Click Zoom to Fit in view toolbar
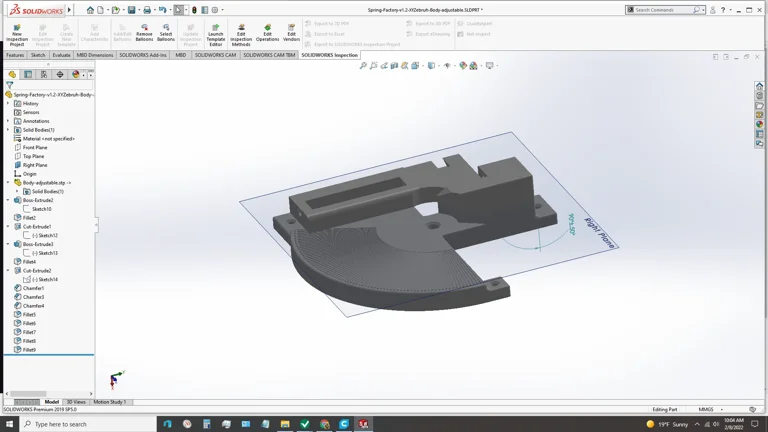Image resolution: width=768 pixels, height=432 pixels. [x=363, y=66]
